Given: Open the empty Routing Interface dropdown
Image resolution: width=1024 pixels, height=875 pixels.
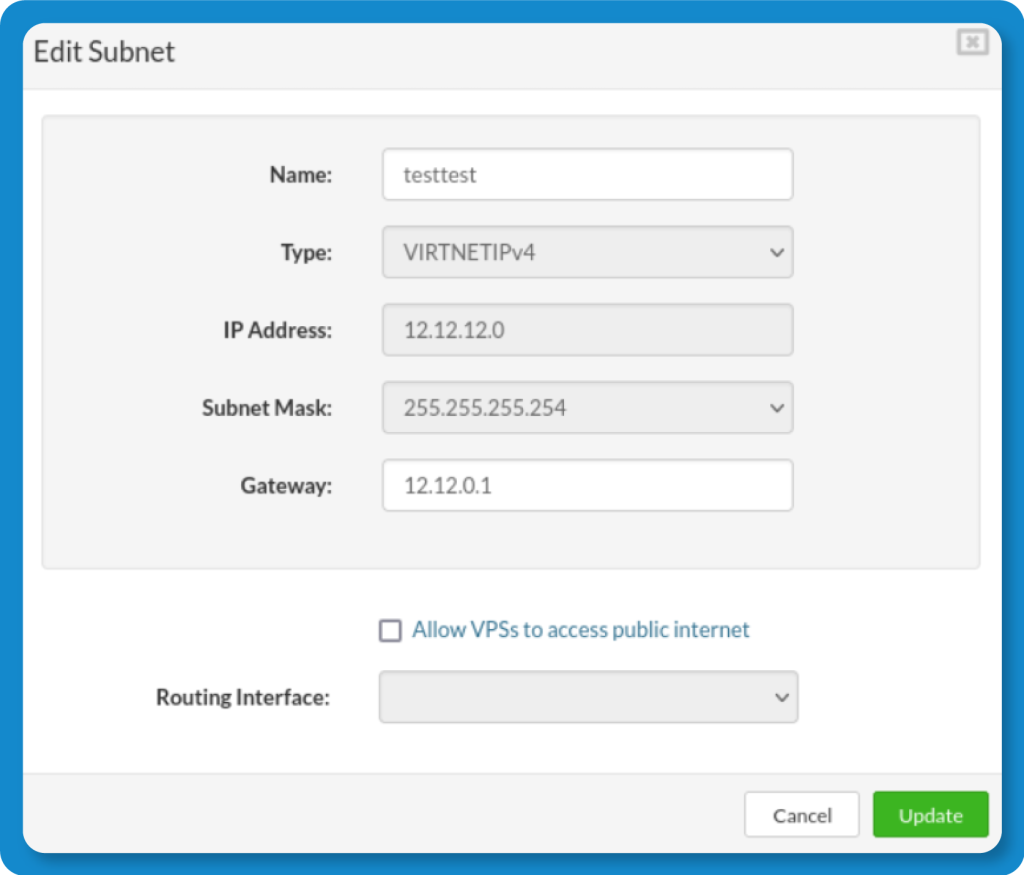Looking at the screenshot, I should [x=587, y=697].
